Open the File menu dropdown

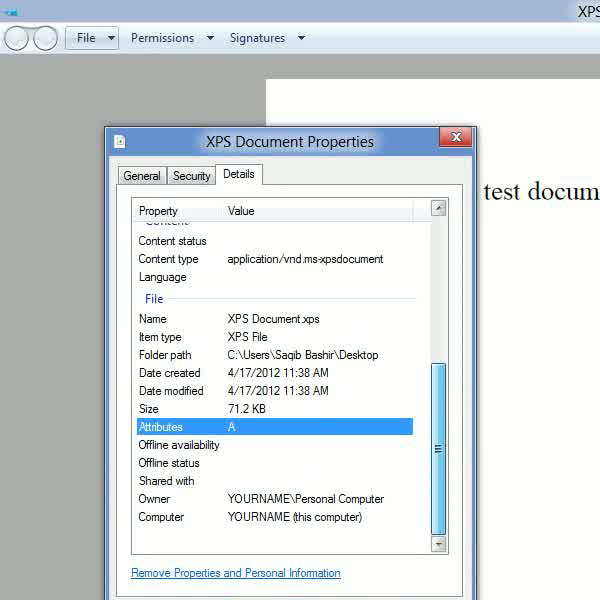[x=92, y=38]
